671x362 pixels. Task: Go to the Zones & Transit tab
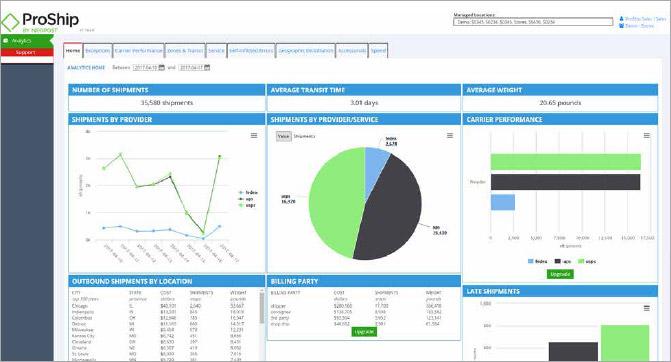(184, 50)
